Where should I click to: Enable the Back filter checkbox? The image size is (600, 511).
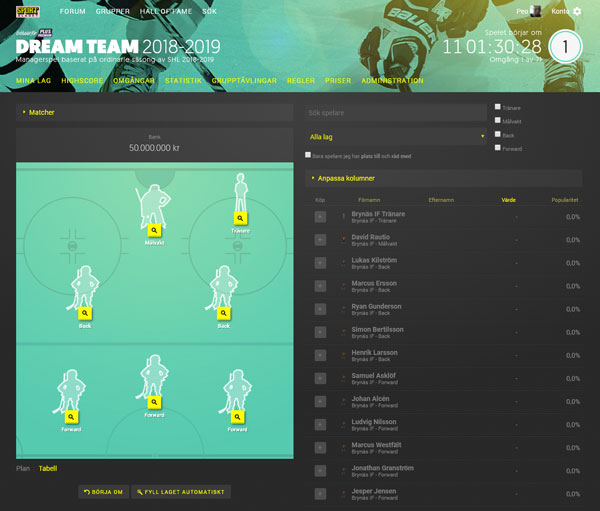[497, 134]
